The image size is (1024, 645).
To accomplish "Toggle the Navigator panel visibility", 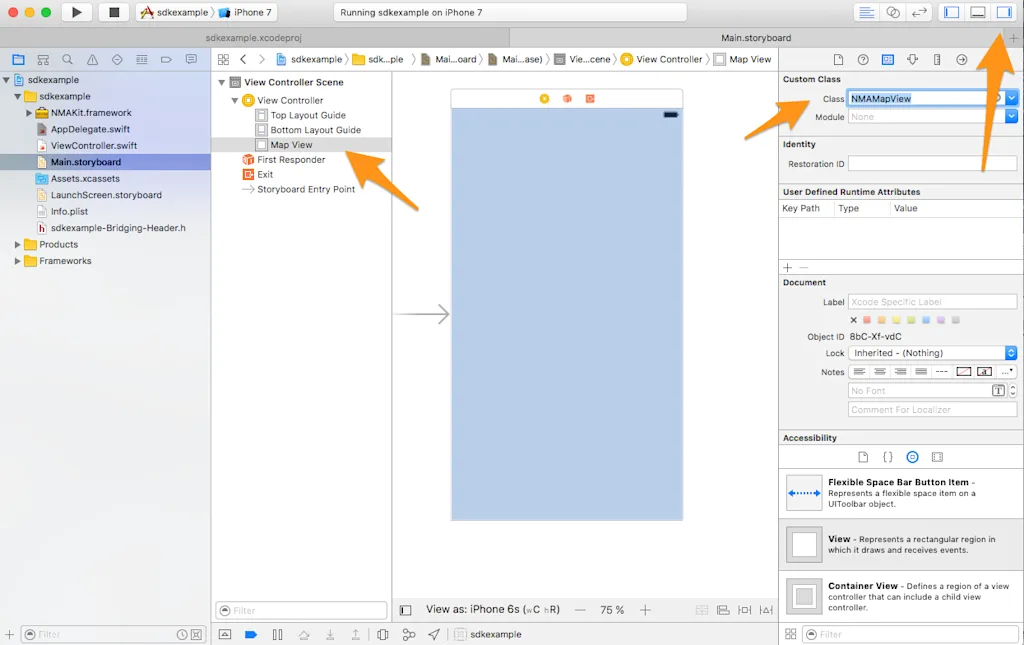I will tap(952, 12).
